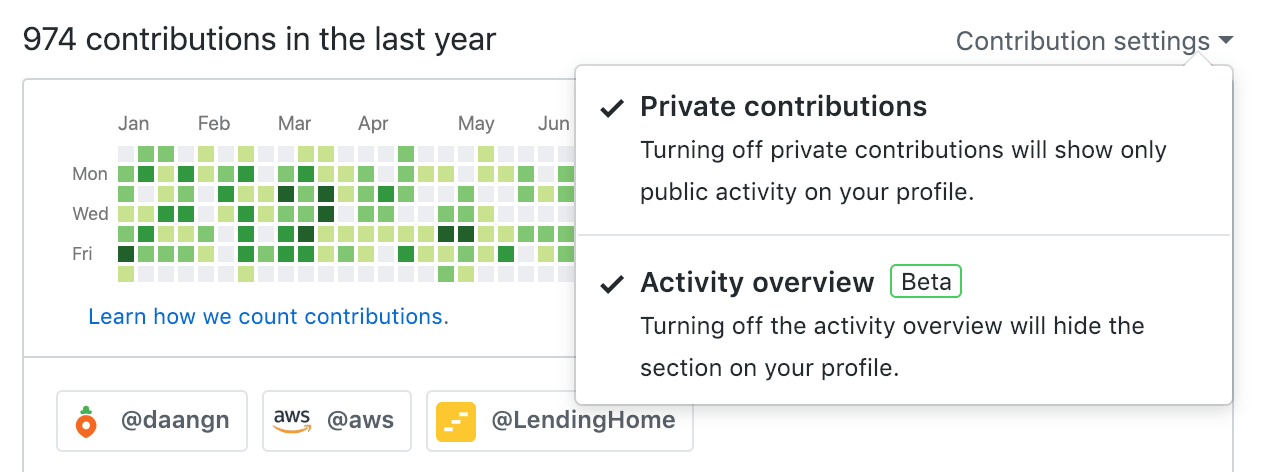Select the activity overview description text

click(x=892, y=347)
